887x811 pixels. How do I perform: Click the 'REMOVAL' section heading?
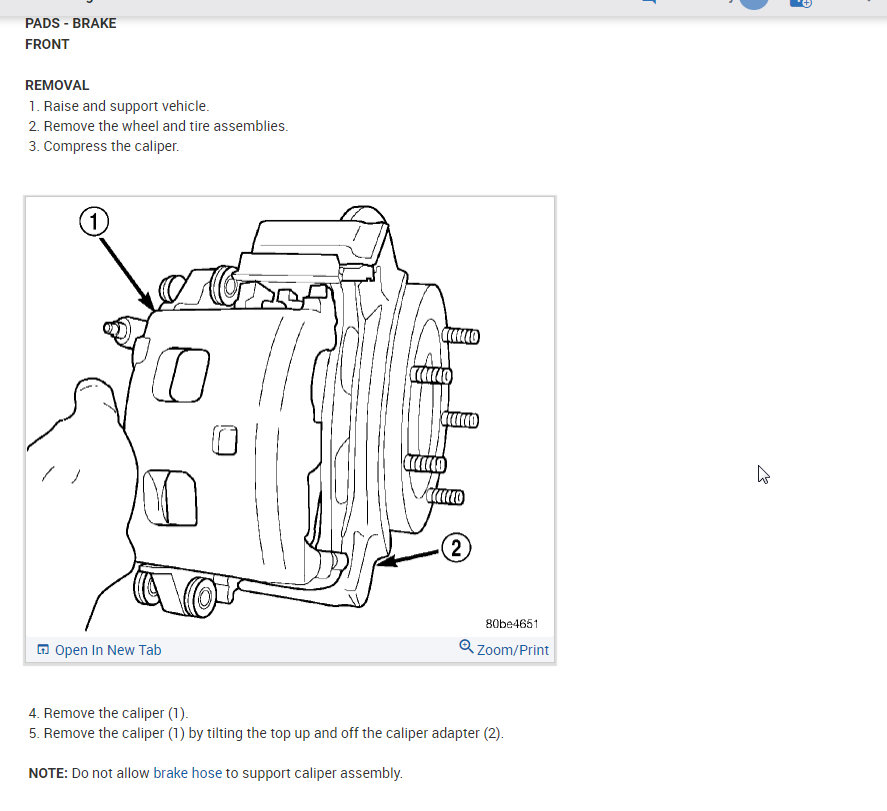[x=57, y=85]
